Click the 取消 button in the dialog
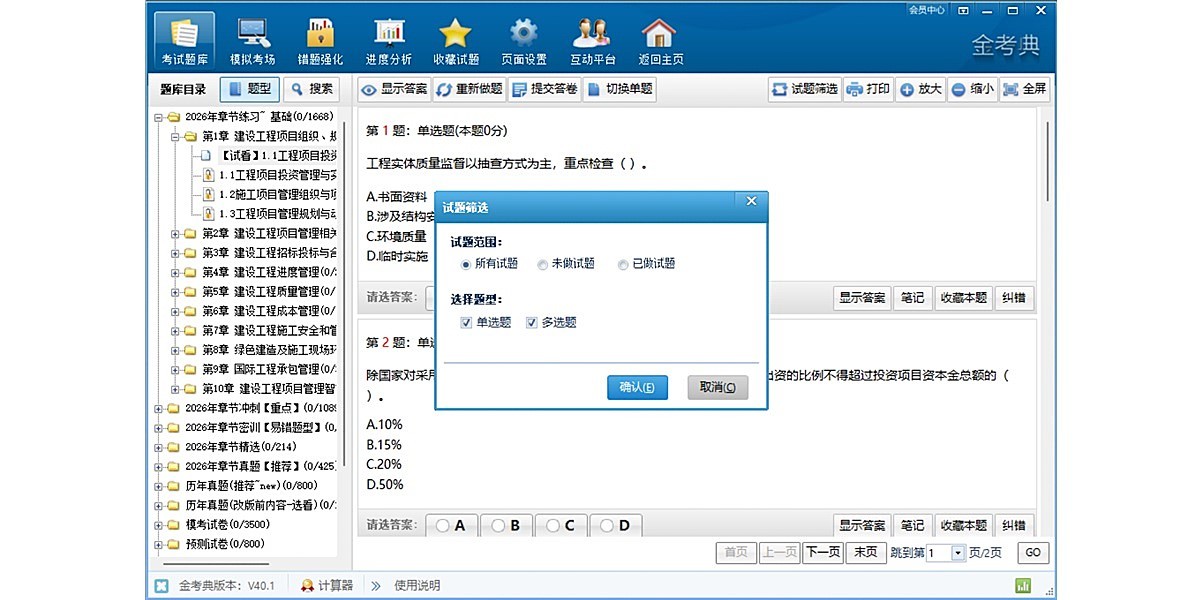 pyautogui.click(x=717, y=388)
